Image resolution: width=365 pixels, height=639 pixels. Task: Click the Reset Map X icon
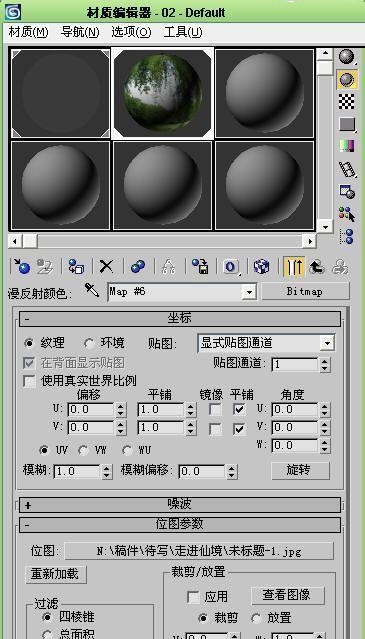coord(106,267)
